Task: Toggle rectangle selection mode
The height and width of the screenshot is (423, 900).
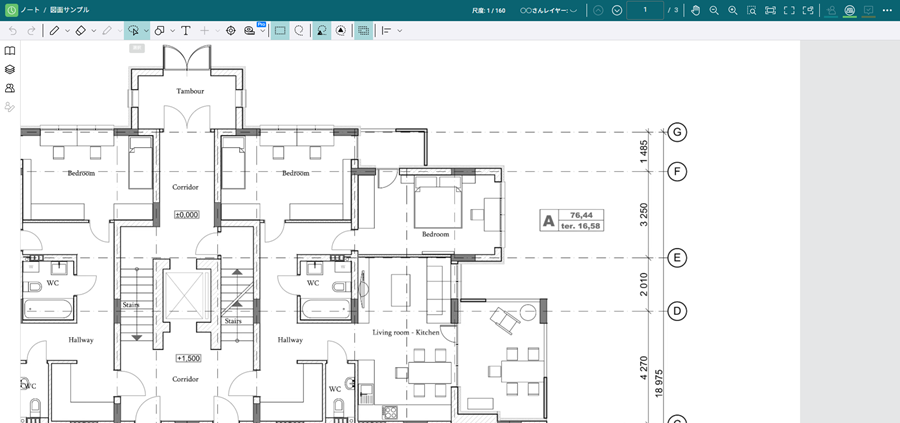Action: point(280,31)
